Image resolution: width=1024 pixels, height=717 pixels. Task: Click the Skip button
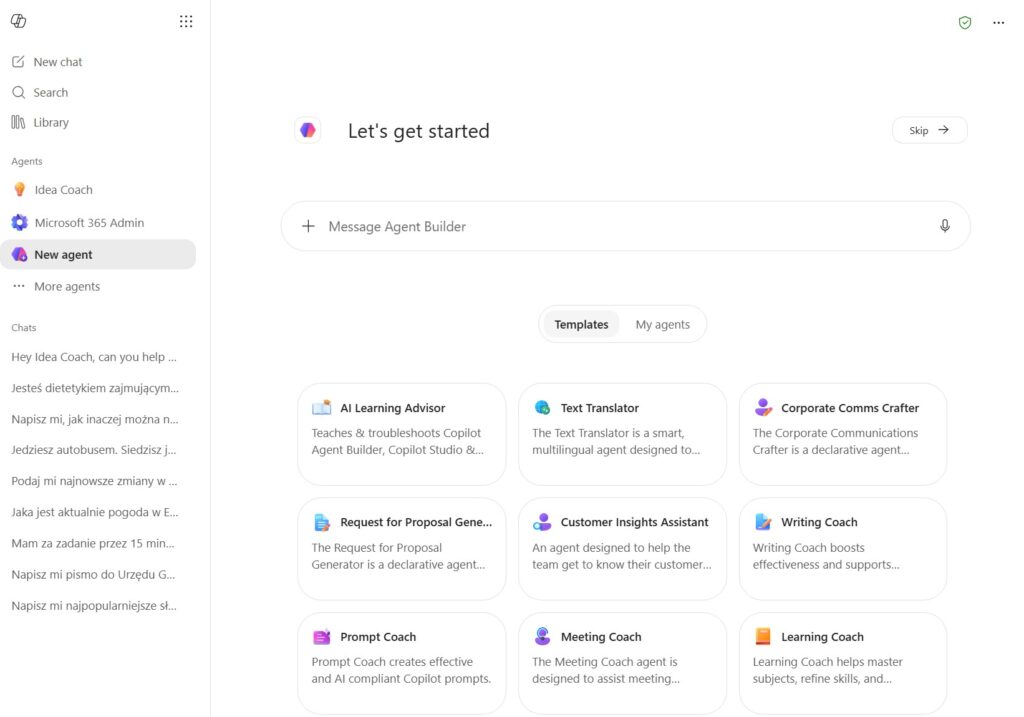(x=929, y=130)
